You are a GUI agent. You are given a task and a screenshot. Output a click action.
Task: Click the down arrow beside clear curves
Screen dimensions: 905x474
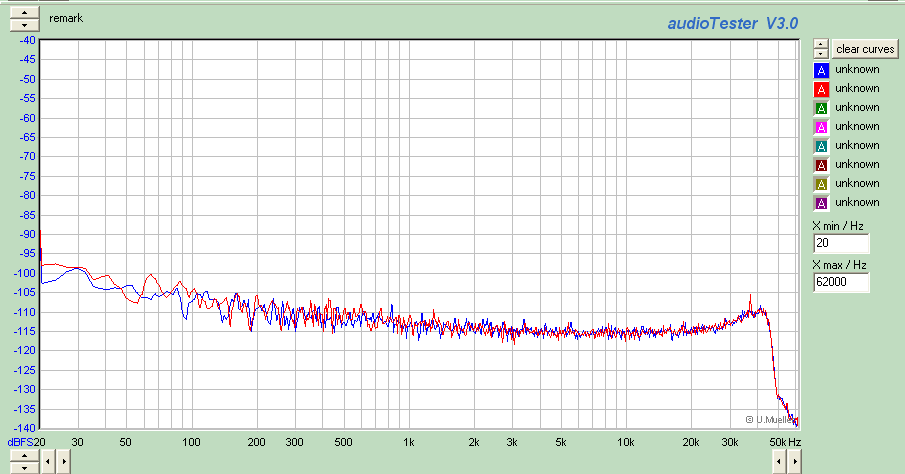821,54
